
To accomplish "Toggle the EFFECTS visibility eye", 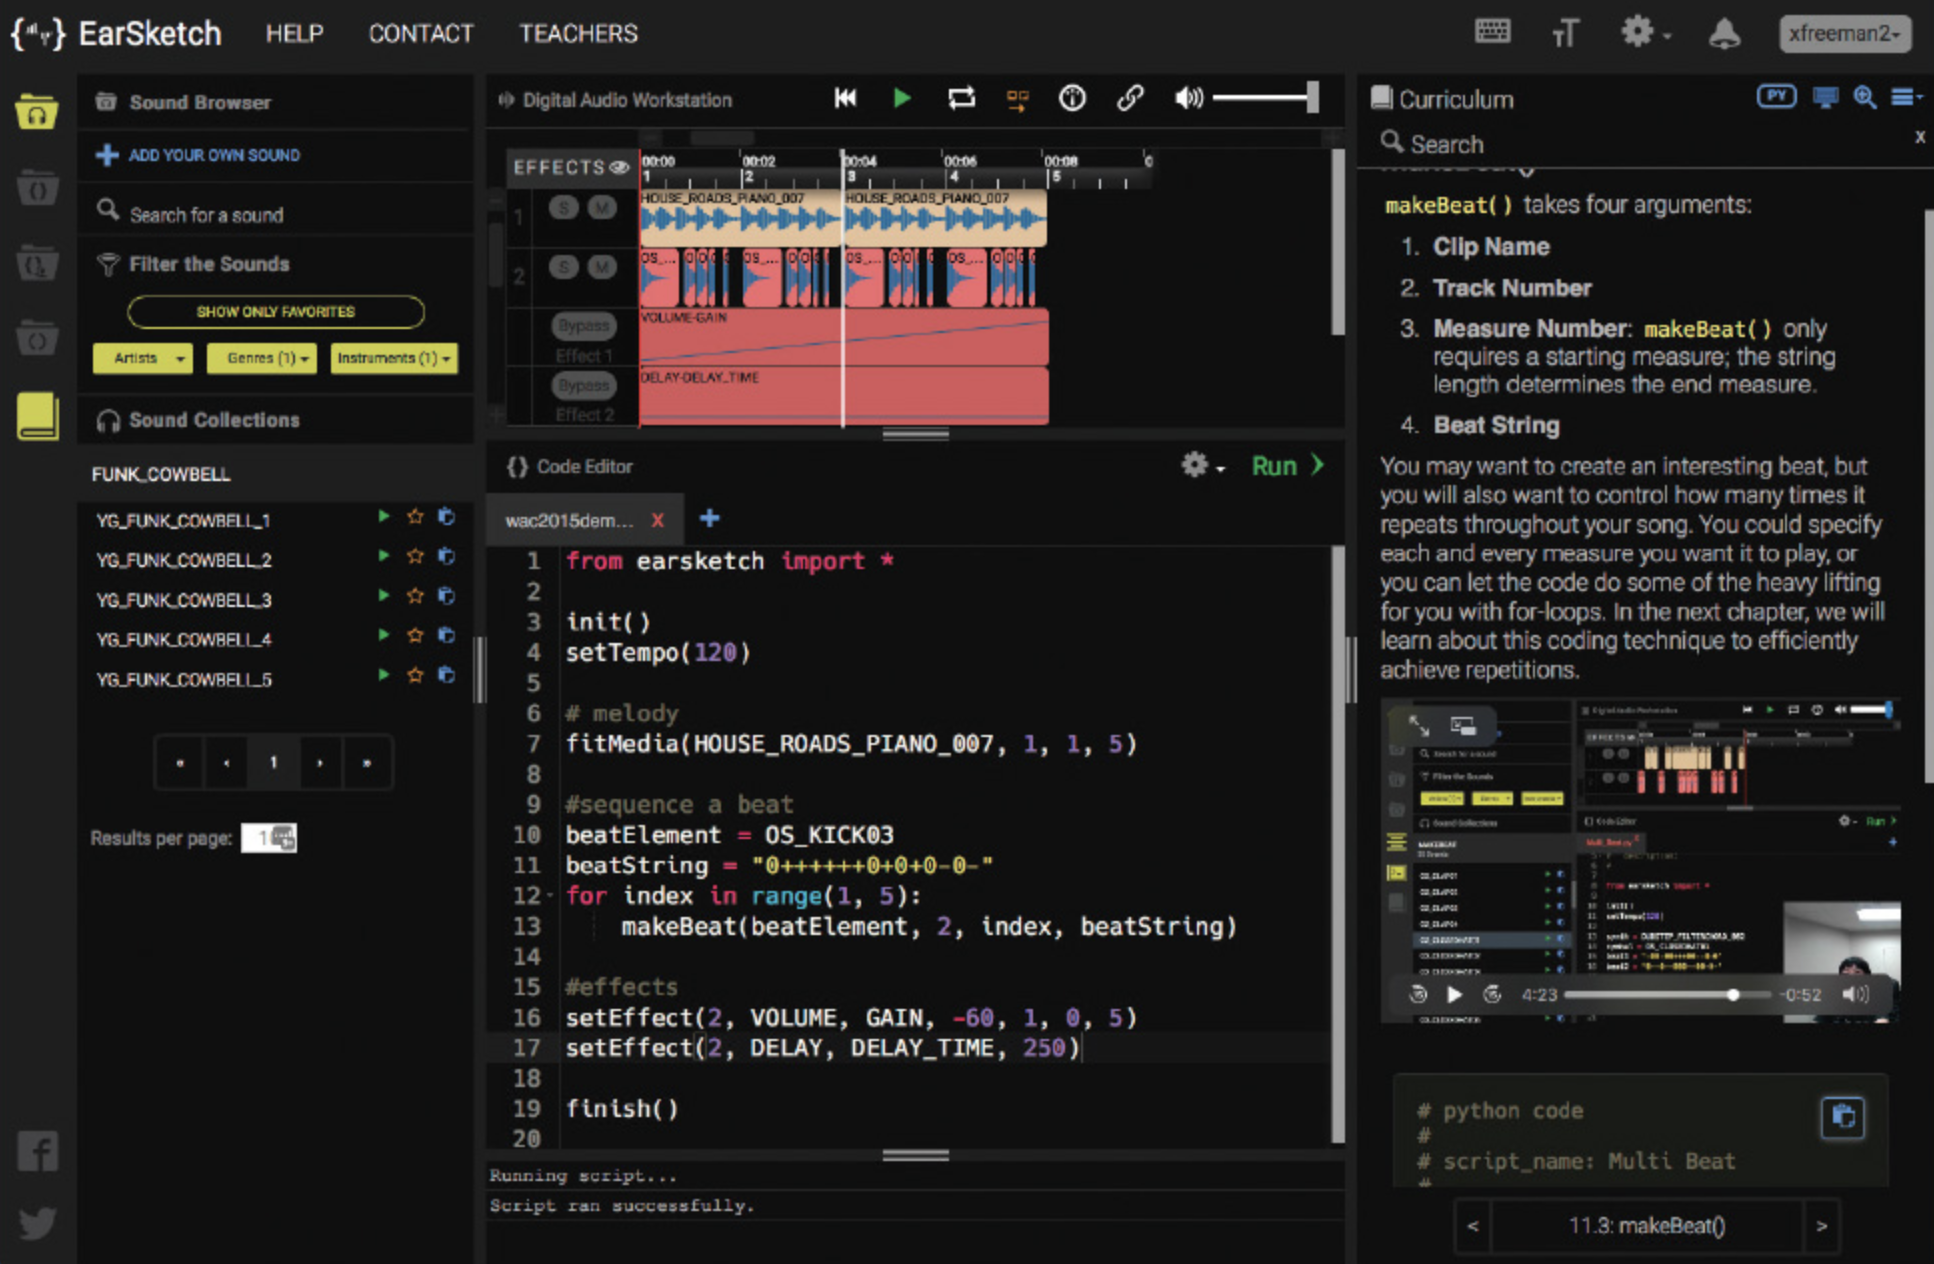I will point(620,167).
